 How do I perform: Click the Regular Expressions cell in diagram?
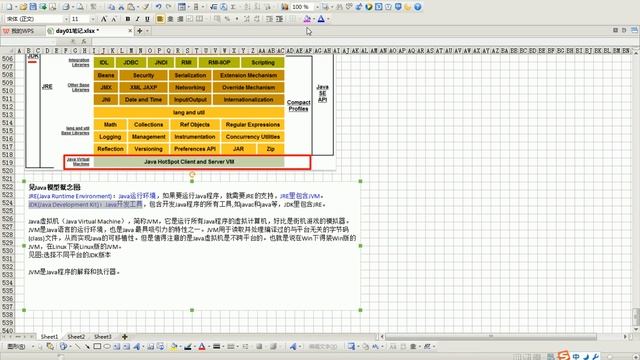[253, 124]
